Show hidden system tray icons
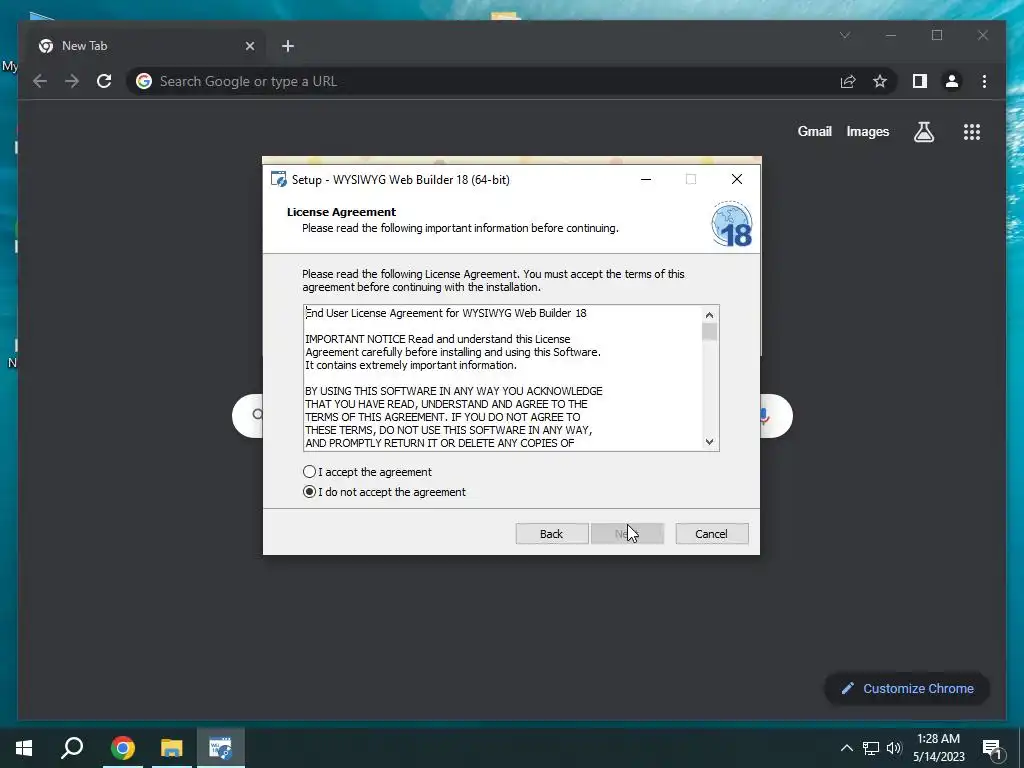 pos(846,748)
